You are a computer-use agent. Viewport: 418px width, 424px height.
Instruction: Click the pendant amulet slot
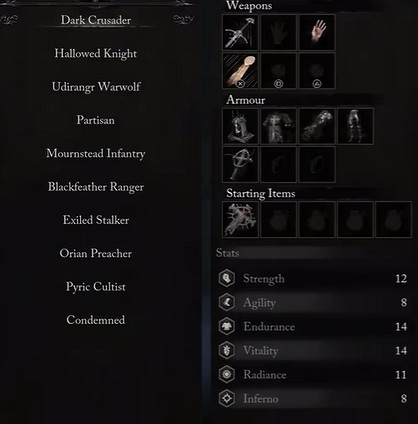[240, 165]
